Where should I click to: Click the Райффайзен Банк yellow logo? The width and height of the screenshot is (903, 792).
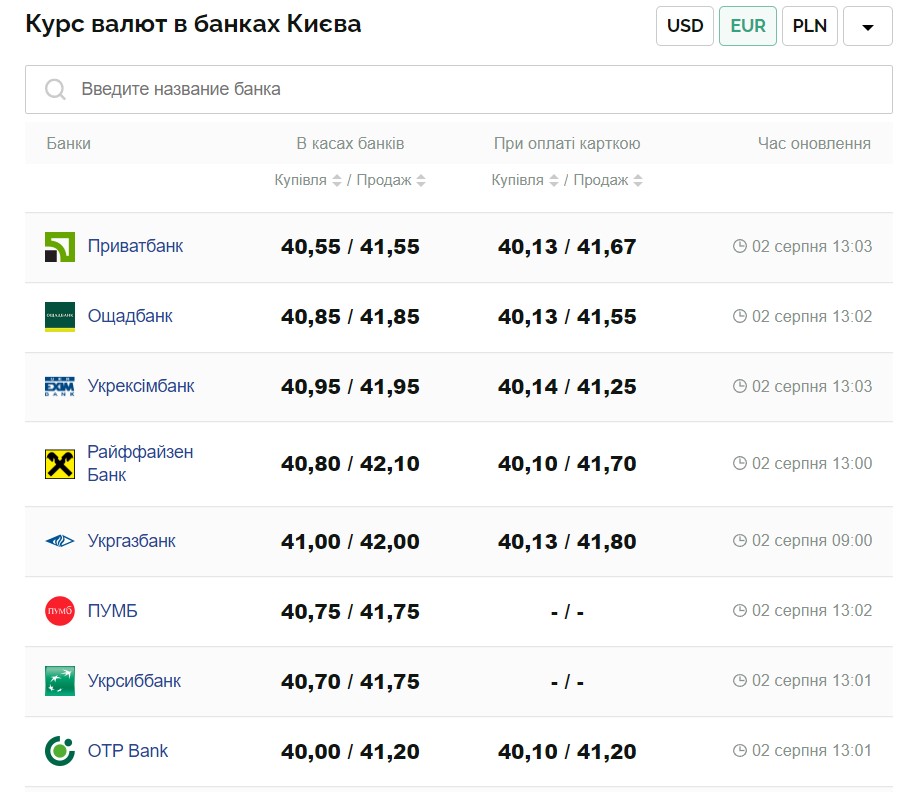coord(60,464)
